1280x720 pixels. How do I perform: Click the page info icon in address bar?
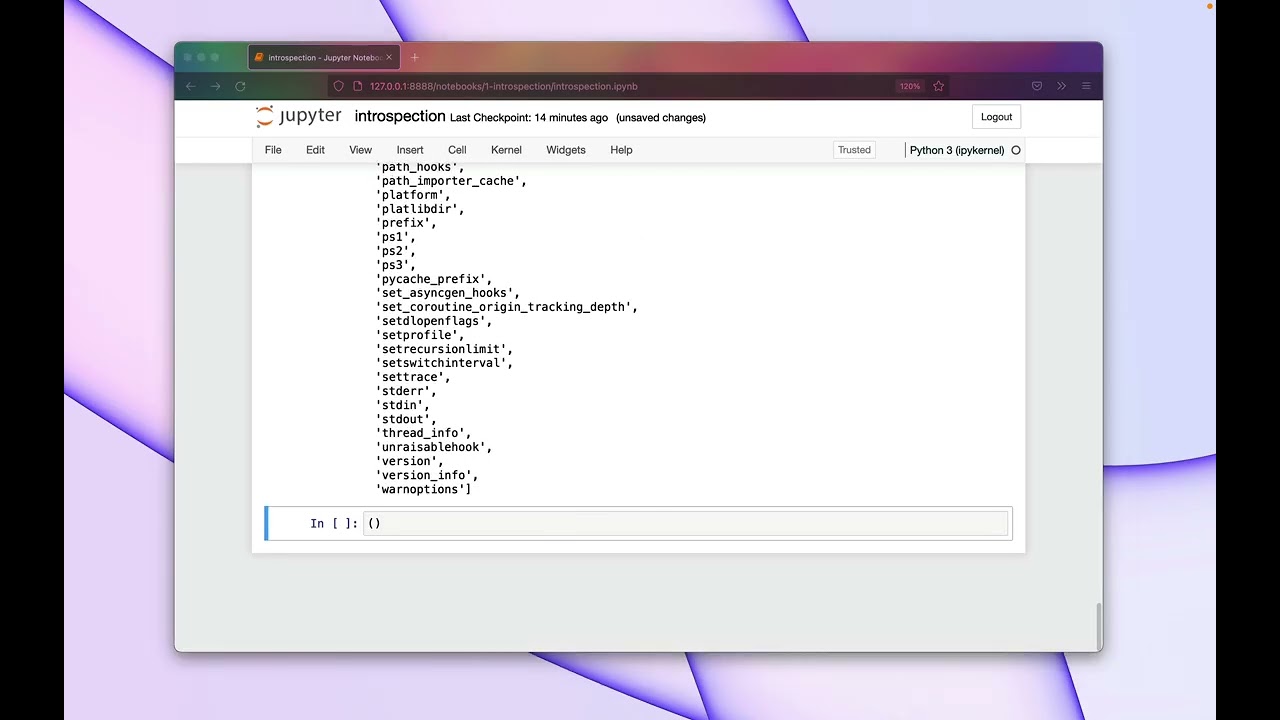357,86
